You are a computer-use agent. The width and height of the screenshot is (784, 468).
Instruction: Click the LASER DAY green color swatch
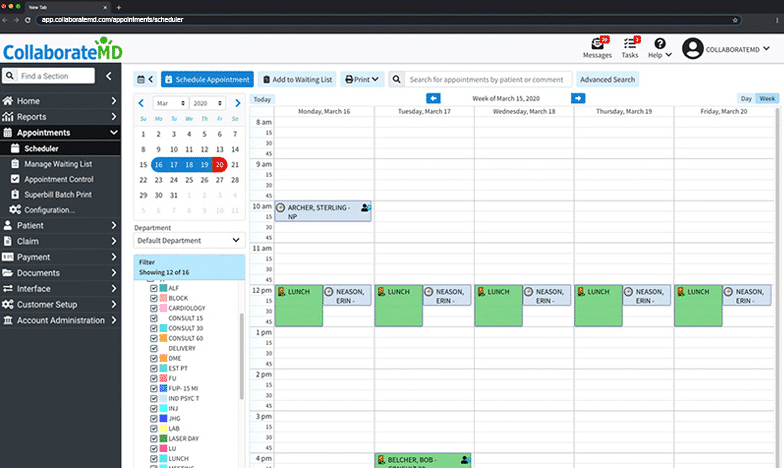click(163, 438)
